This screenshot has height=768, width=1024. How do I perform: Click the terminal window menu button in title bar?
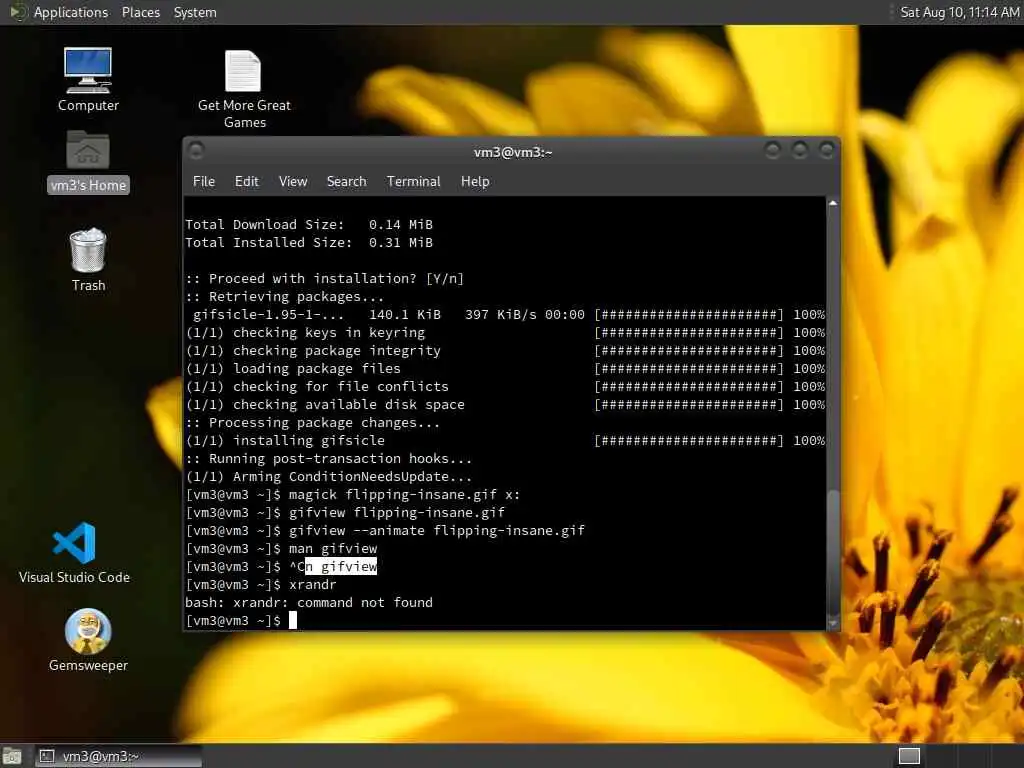(196, 151)
